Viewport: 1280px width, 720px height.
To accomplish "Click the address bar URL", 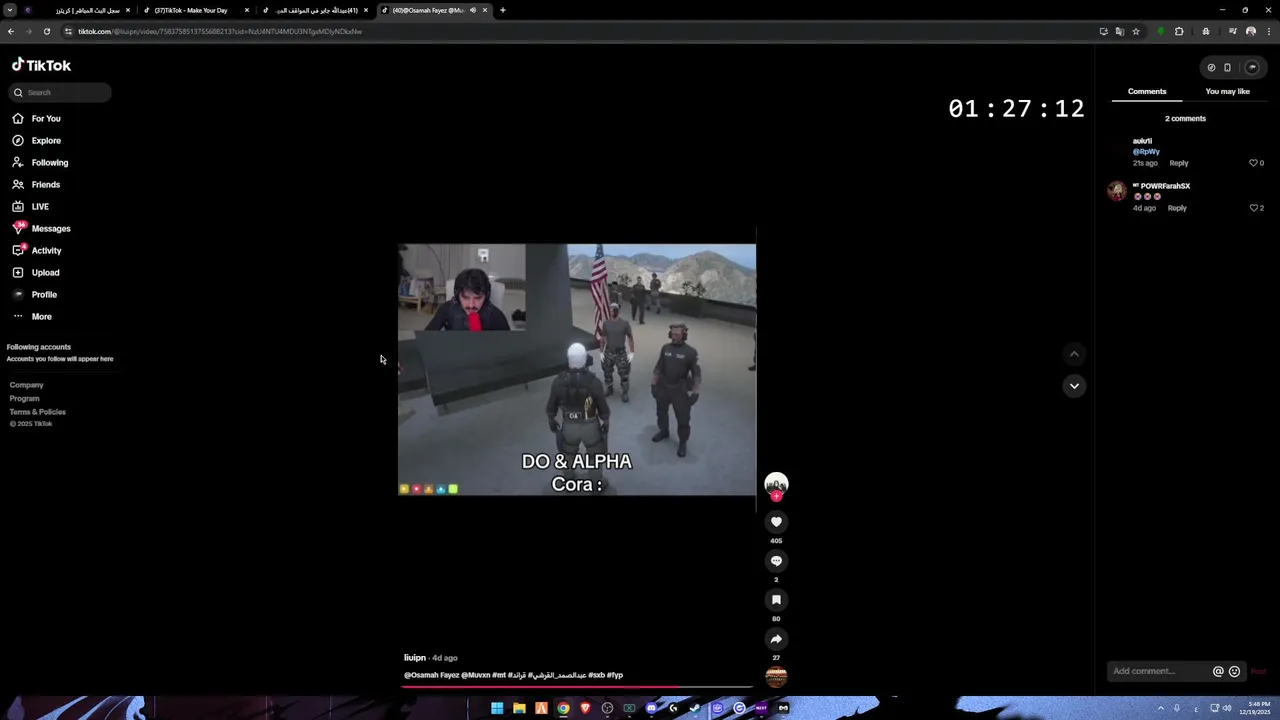I will [220, 31].
